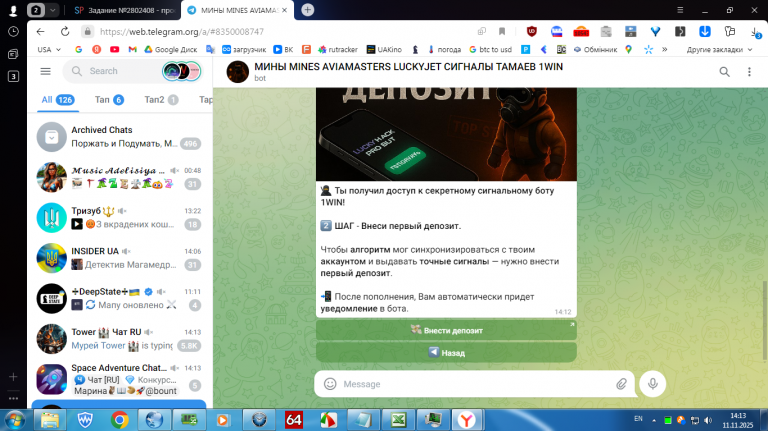Open chat more options three-dot menu

tap(749, 72)
